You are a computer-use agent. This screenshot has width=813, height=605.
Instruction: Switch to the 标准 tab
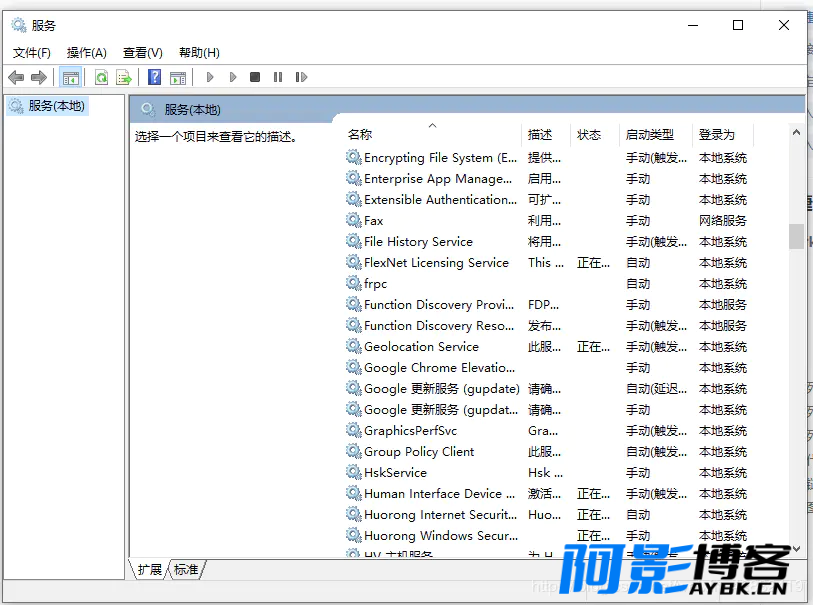[x=186, y=570]
